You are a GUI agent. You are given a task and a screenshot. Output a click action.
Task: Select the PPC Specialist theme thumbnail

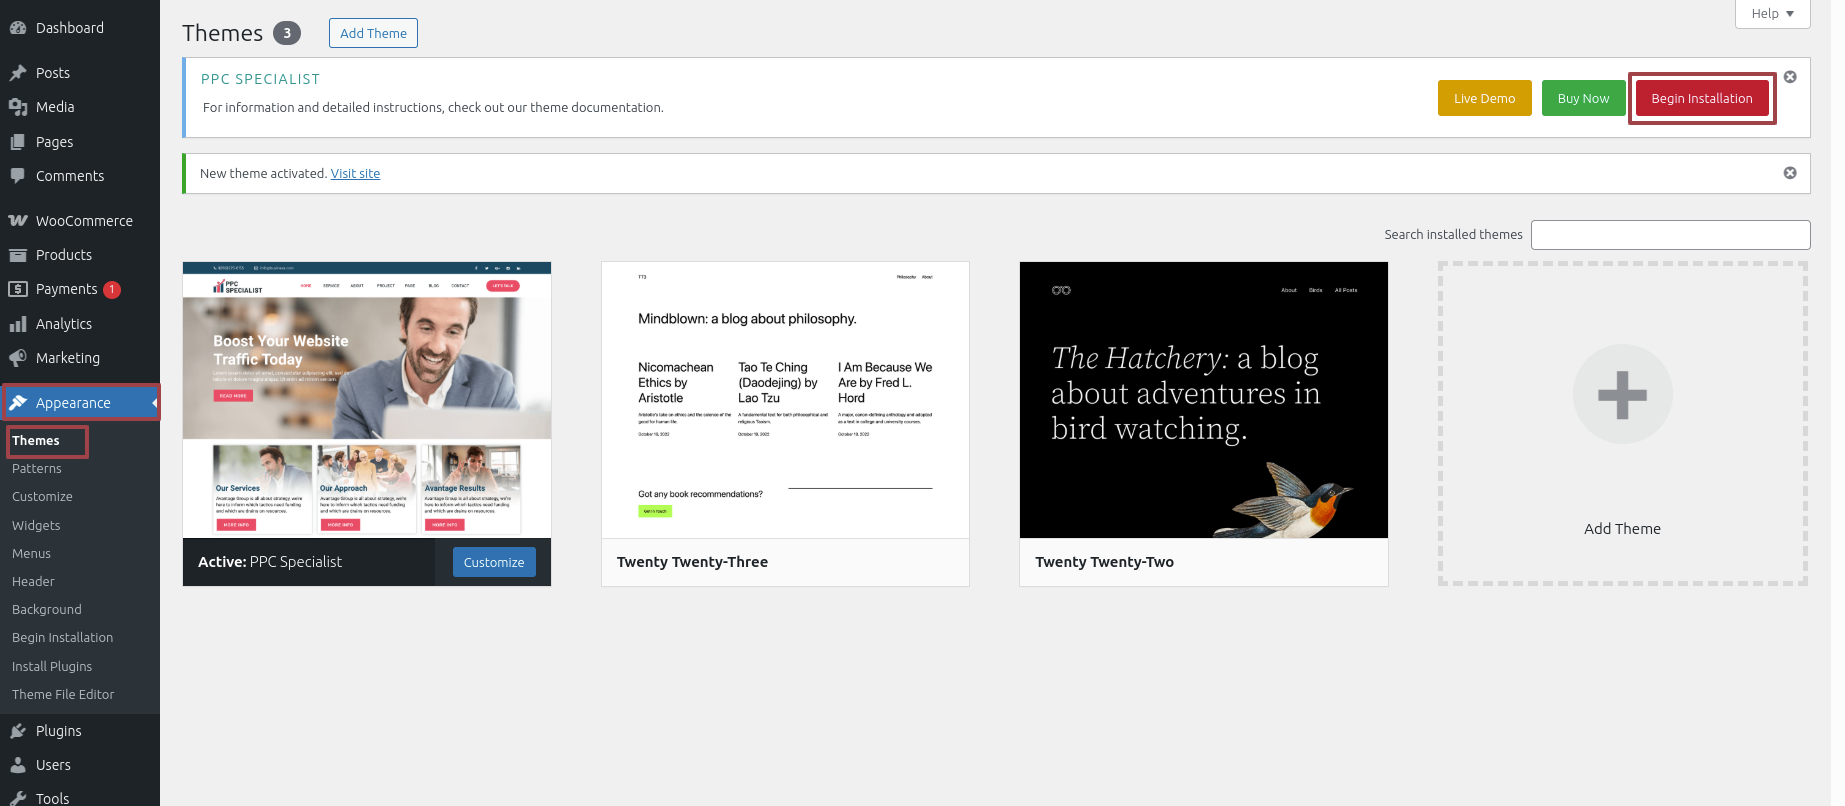(x=367, y=400)
